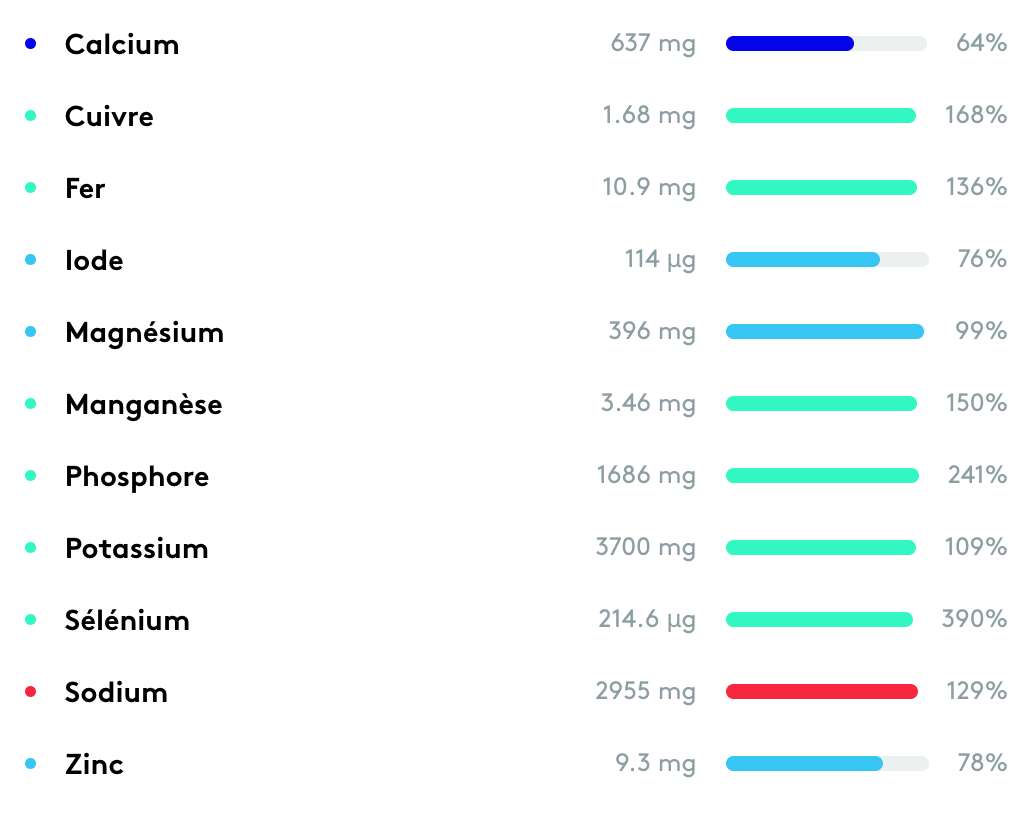Click the green dot next to Fer

coord(30,188)
